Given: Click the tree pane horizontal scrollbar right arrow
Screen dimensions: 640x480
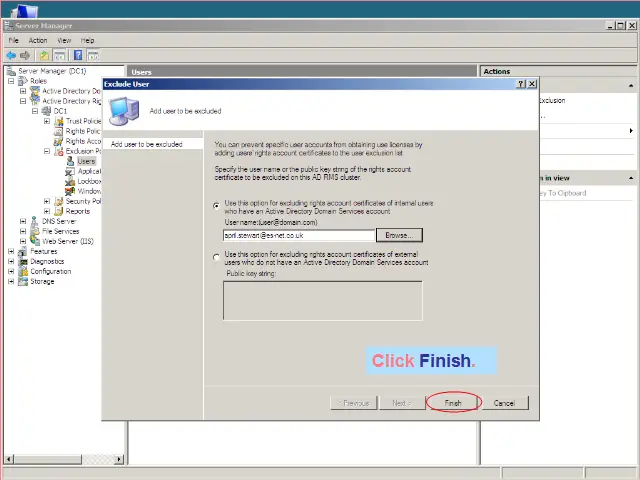Looking at the screenshot, I should 119,459.
